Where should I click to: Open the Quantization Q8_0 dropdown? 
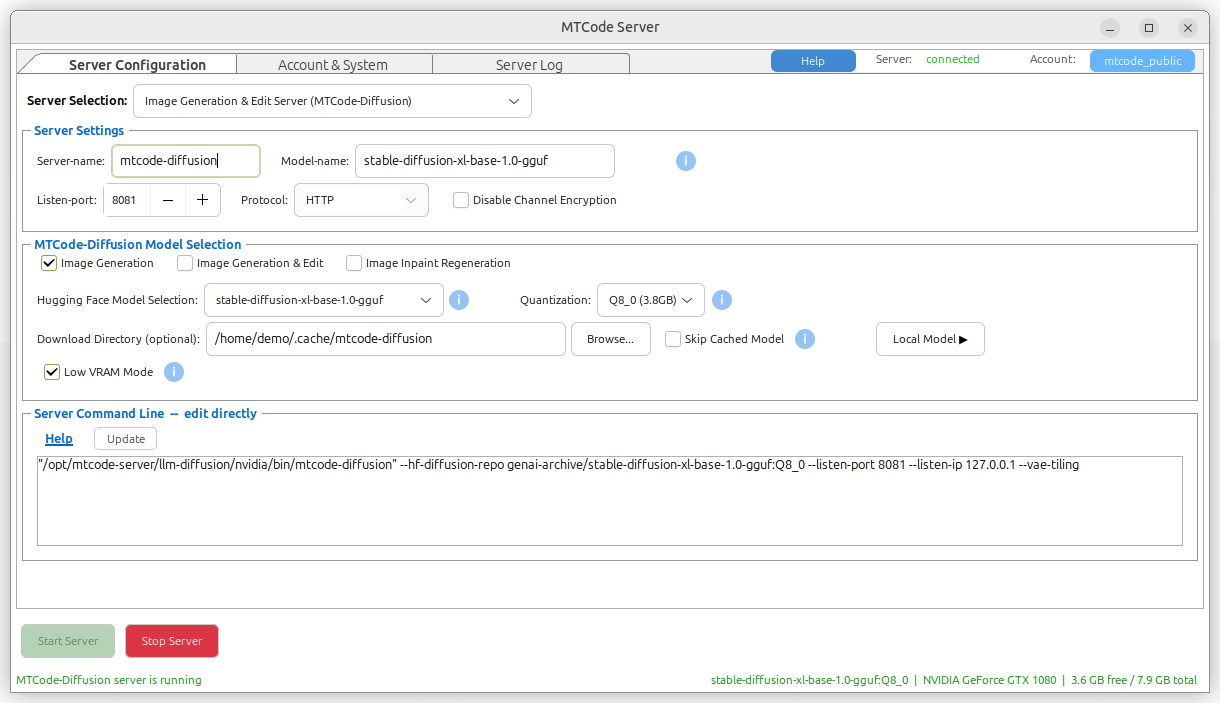[x=651, y=300]
